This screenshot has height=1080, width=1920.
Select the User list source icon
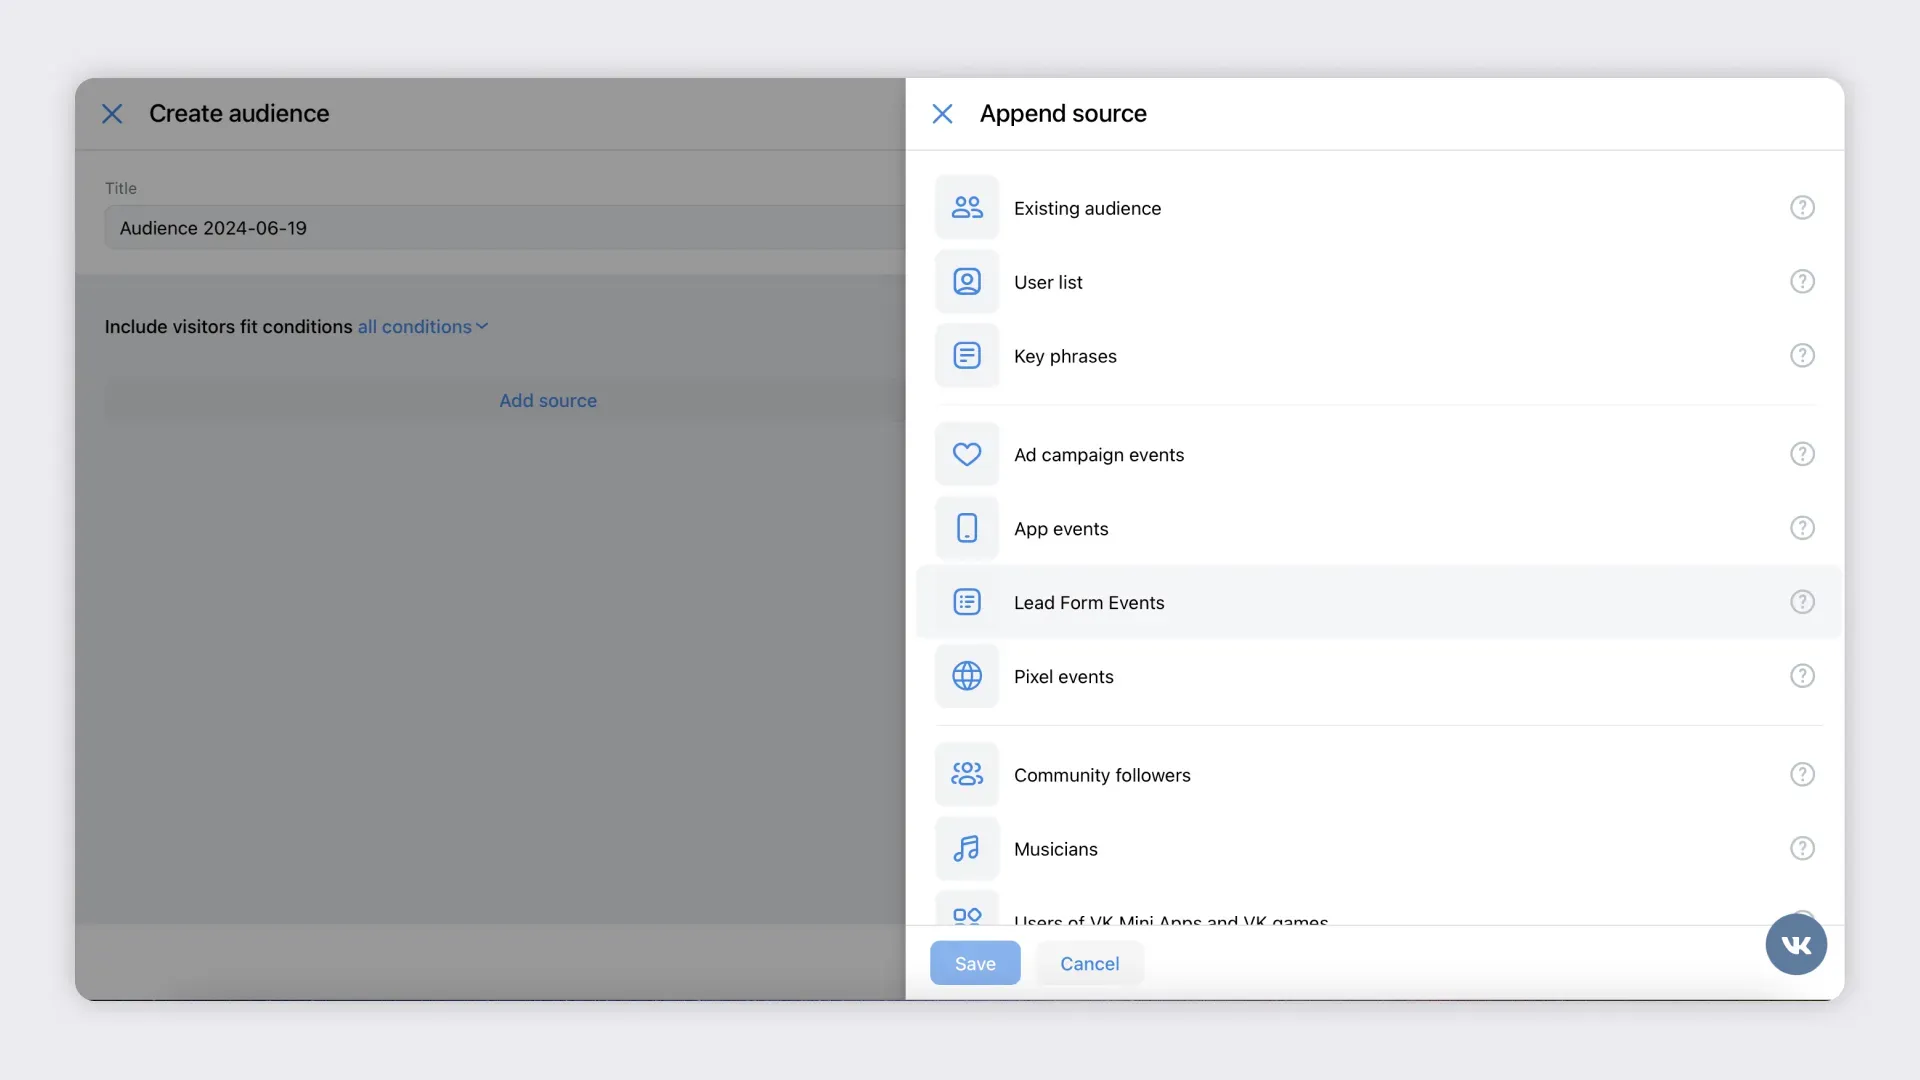pyautogui.click(x=966, y=282)
